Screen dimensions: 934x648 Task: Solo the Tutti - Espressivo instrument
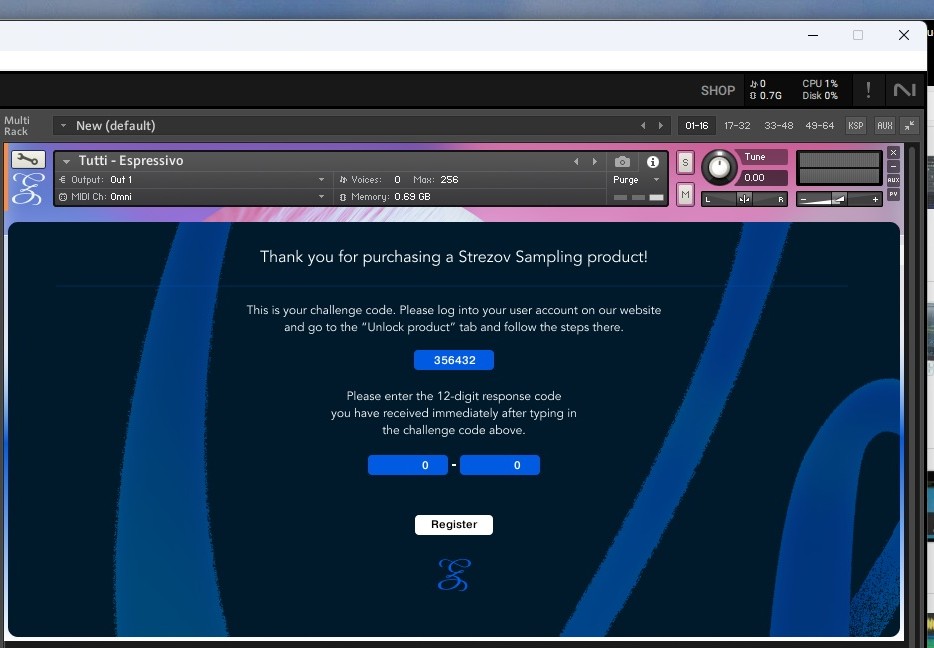coord(685,163)
